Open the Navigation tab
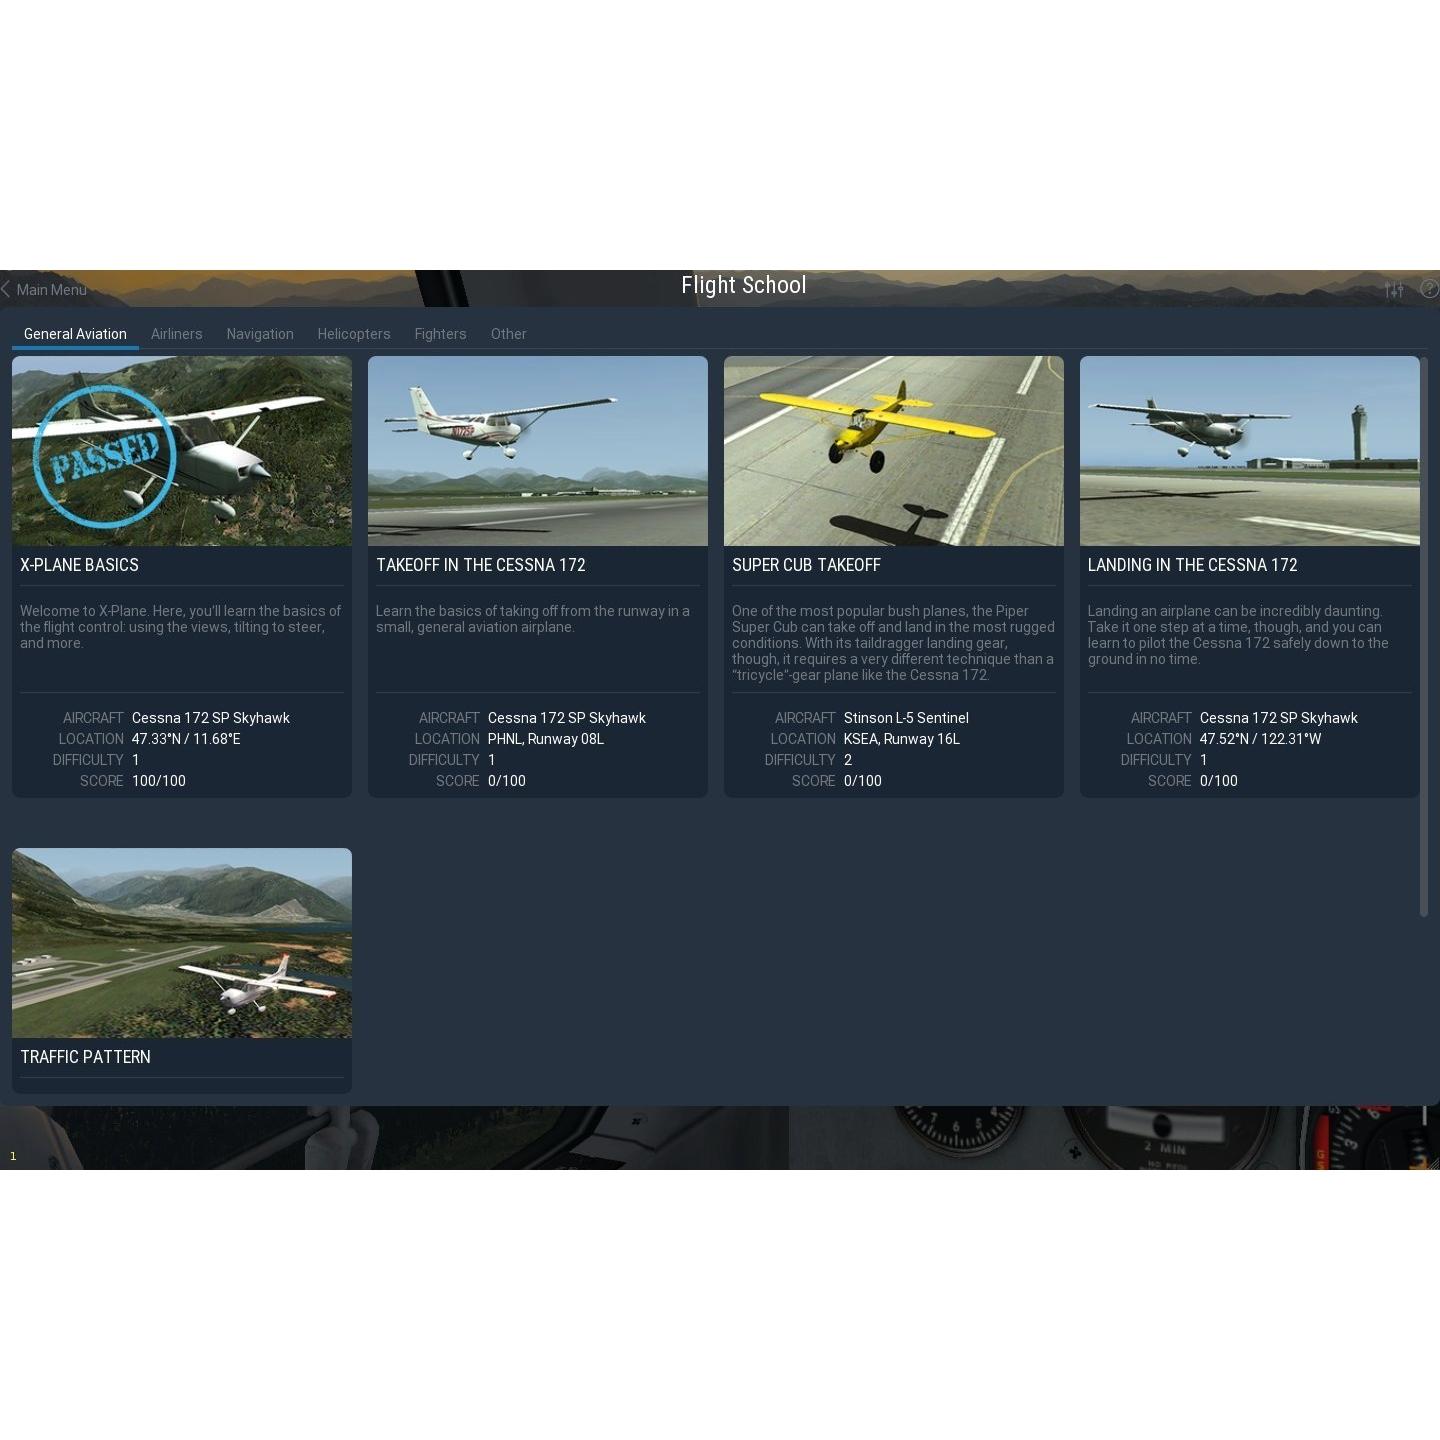 coord(260,334)
